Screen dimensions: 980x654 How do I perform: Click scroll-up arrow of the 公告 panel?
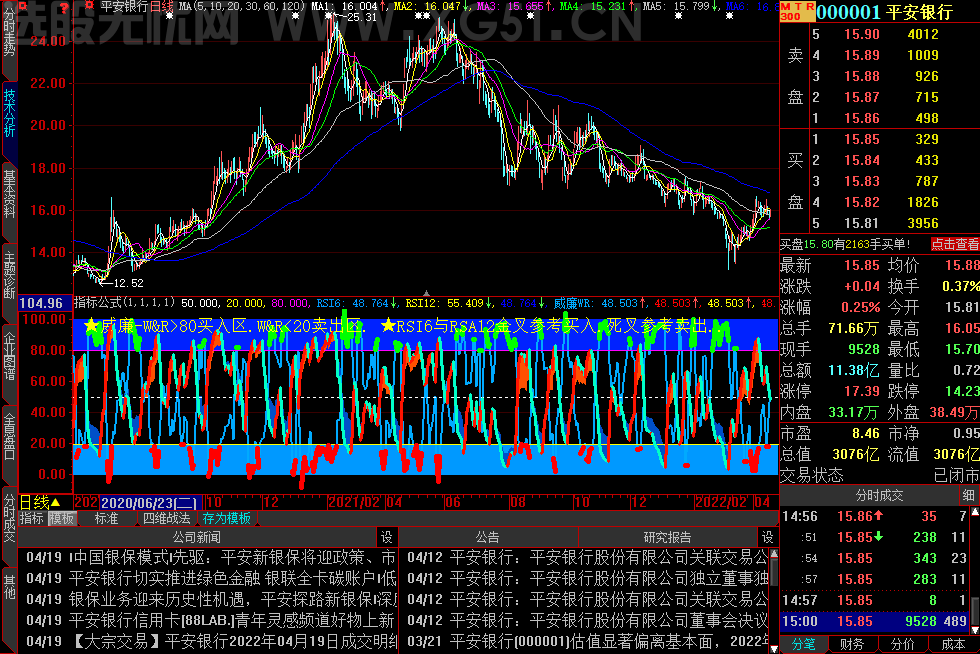click(774, 554)
